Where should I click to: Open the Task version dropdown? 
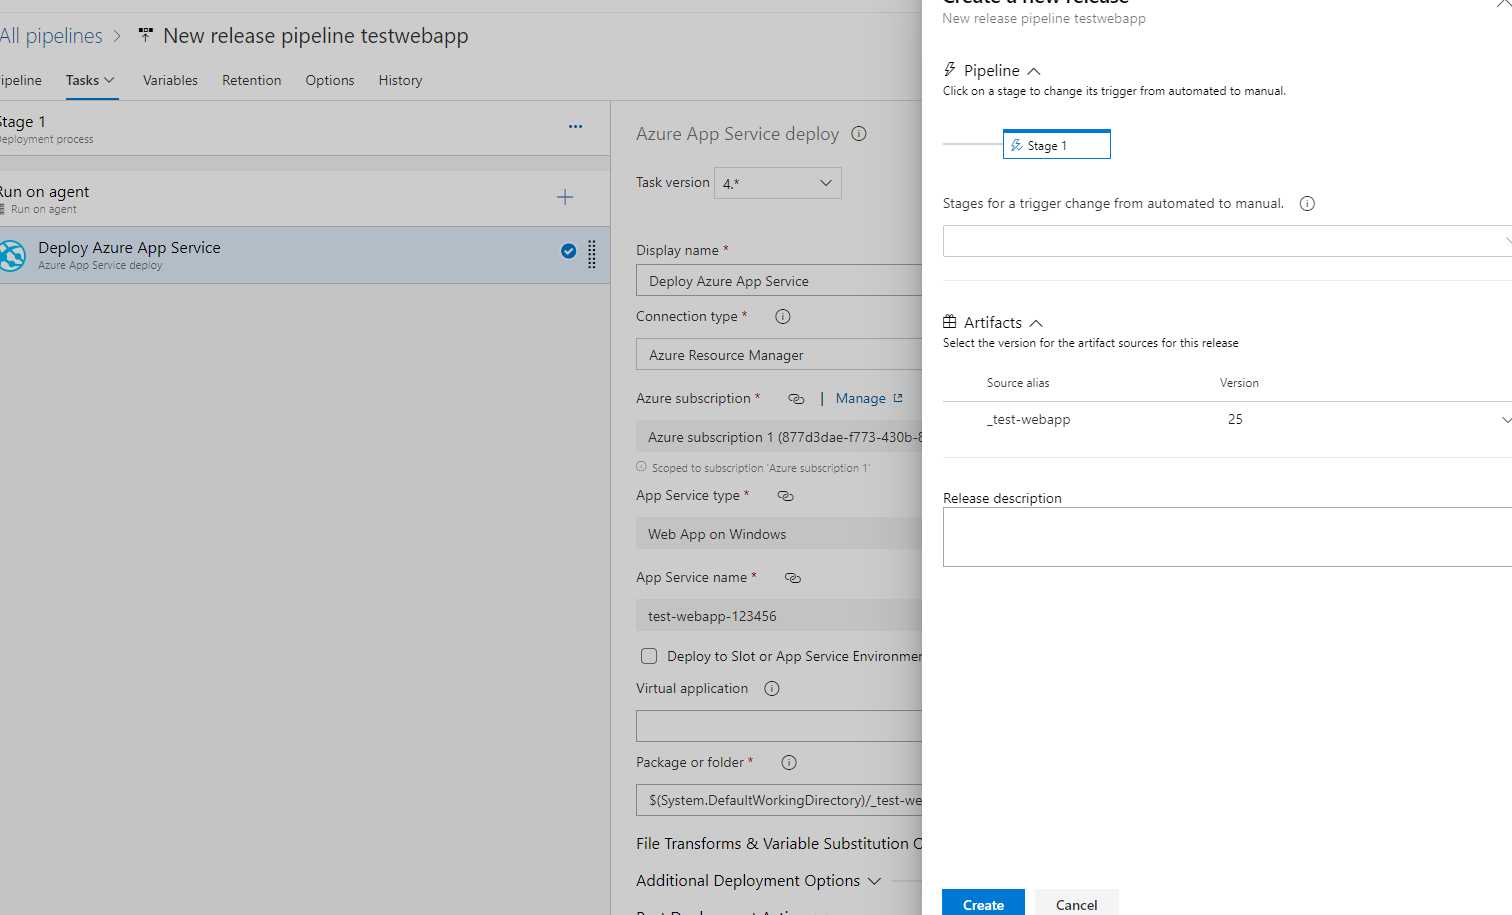777,183
